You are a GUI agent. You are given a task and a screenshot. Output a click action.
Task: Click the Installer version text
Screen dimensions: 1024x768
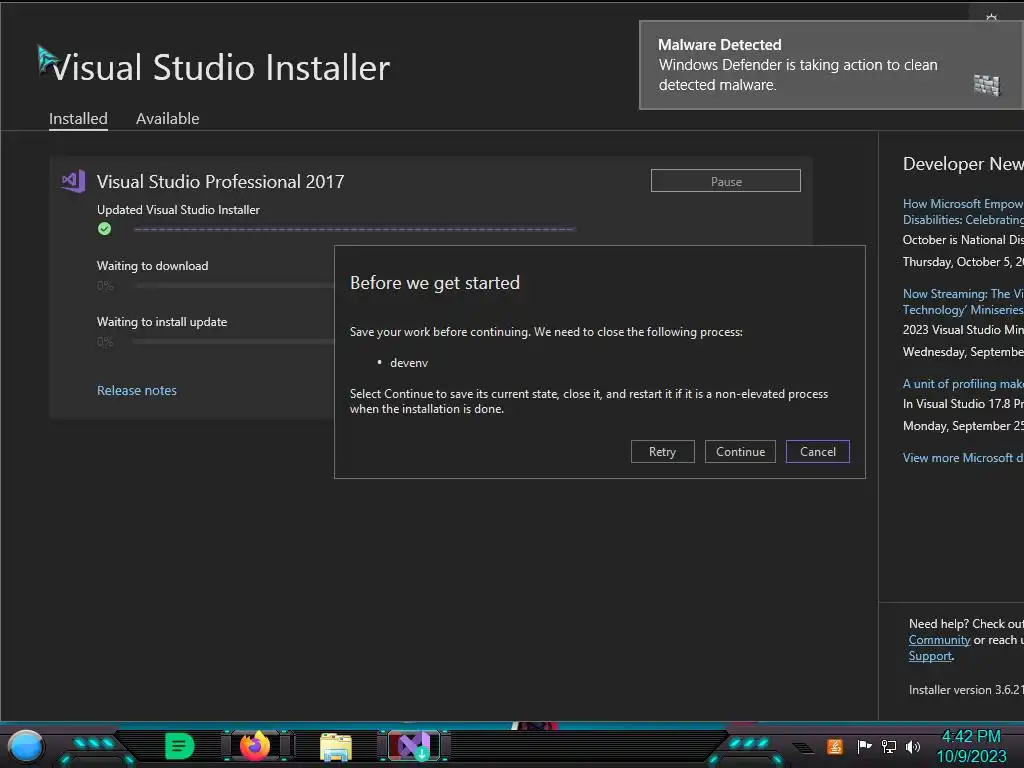pyautogui.click(x=966, y=690)
